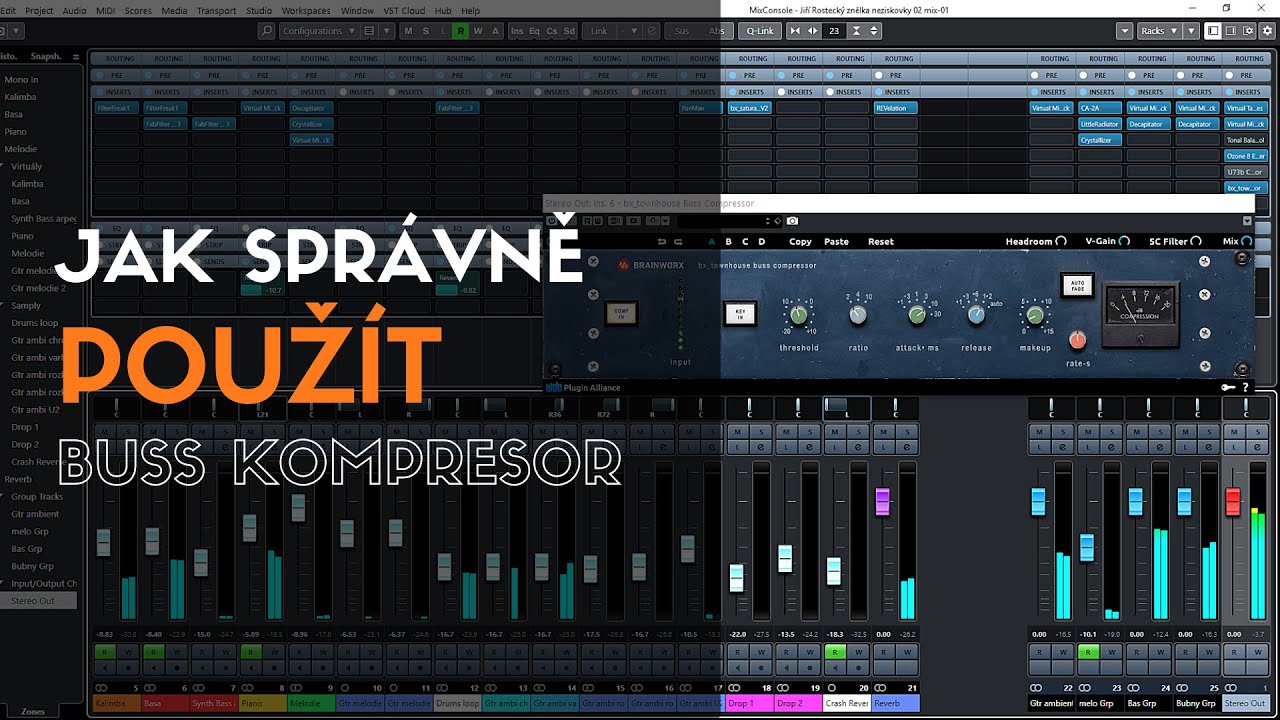
Task: Click the compressor threshold knob
Action: click(799, 315)
